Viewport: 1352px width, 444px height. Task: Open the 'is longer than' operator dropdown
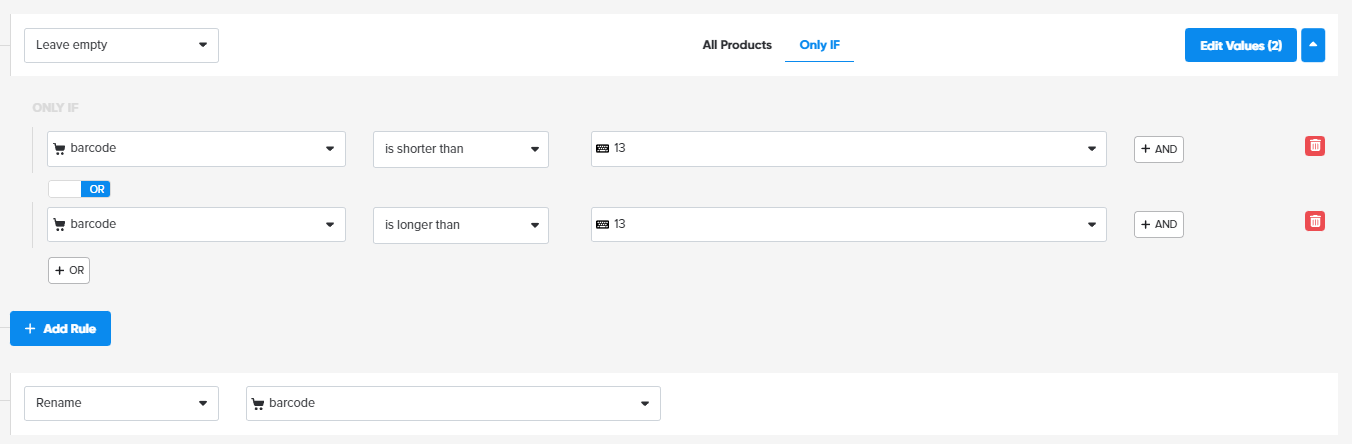point(461,225)
